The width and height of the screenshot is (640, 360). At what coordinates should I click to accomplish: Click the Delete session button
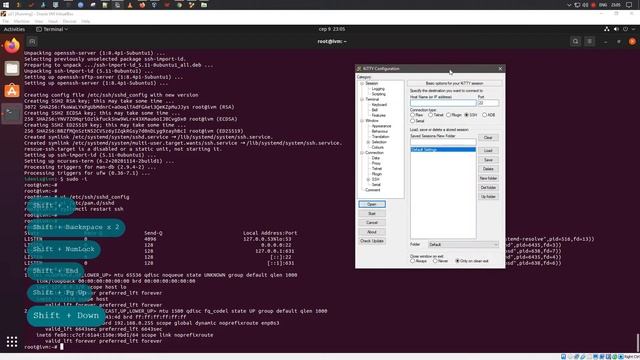[488, 169]
